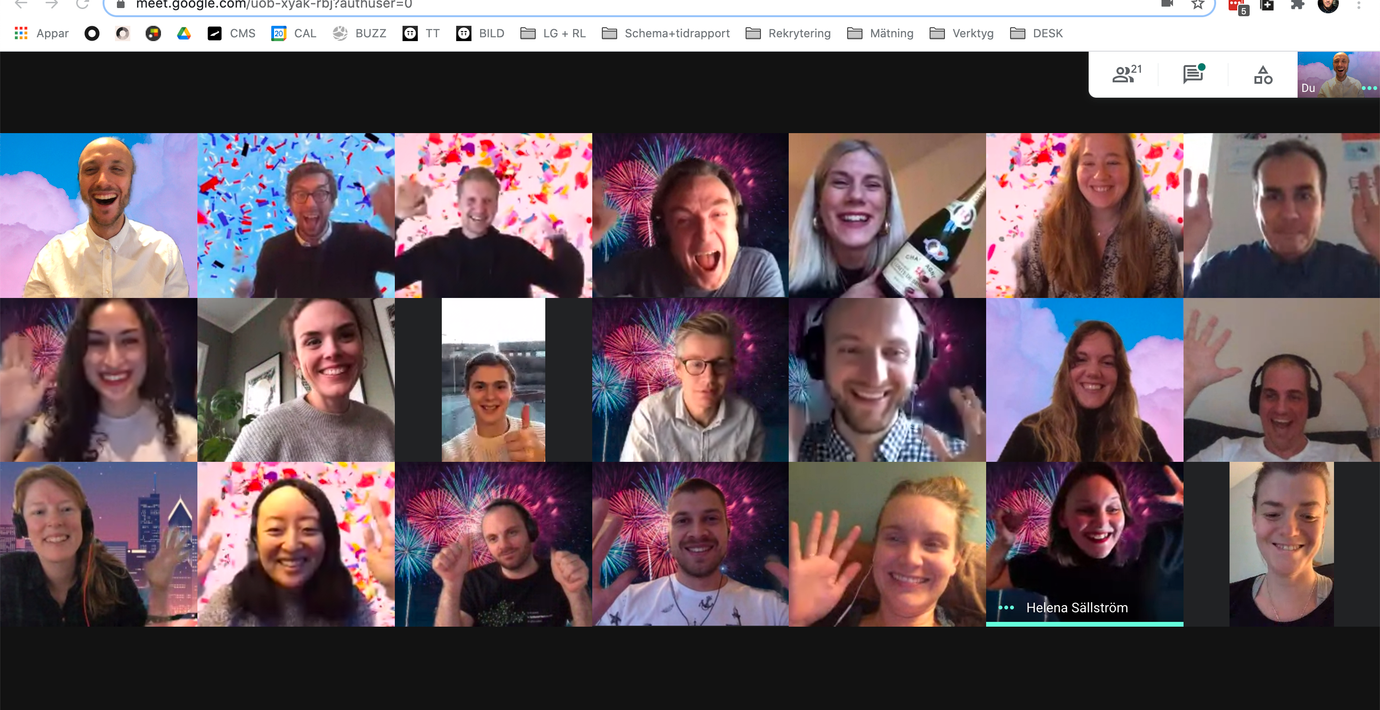This screenshot has height=710, width=1380.
Task: Open the meeting chat panel
Action: coord(1193,75)
